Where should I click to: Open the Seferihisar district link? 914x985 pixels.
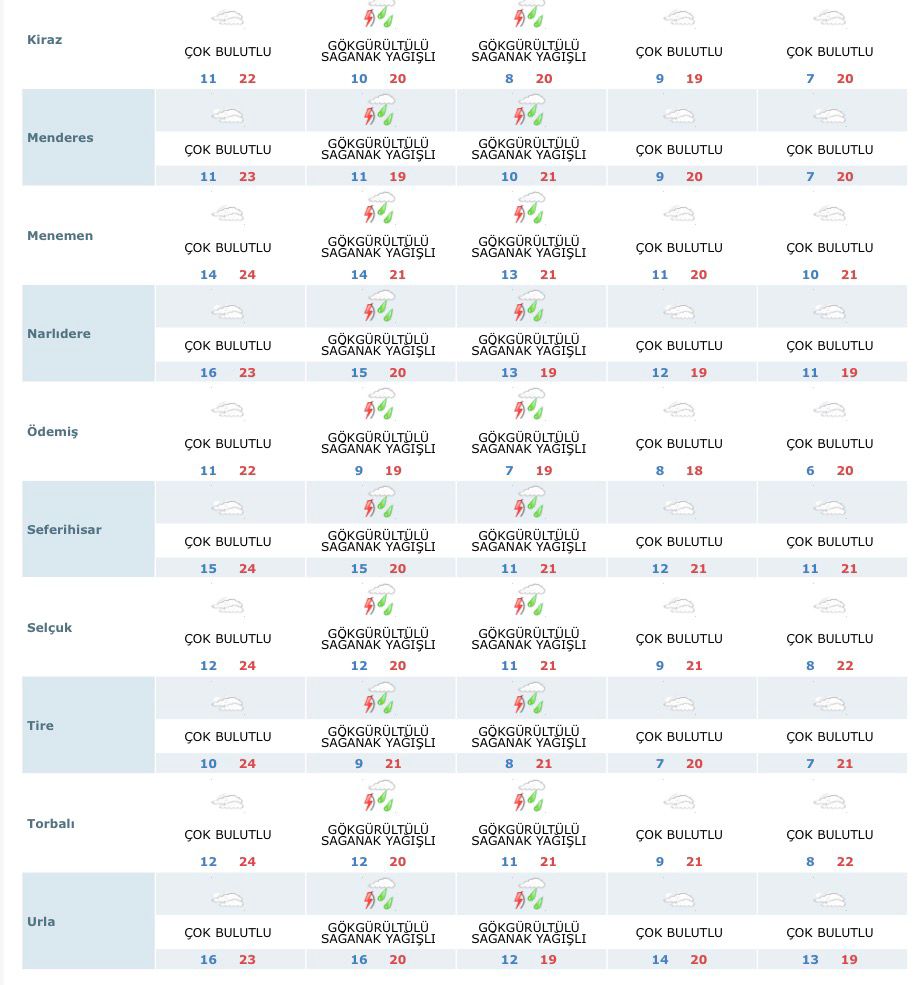pyautogui.click(x=64, y=530)
